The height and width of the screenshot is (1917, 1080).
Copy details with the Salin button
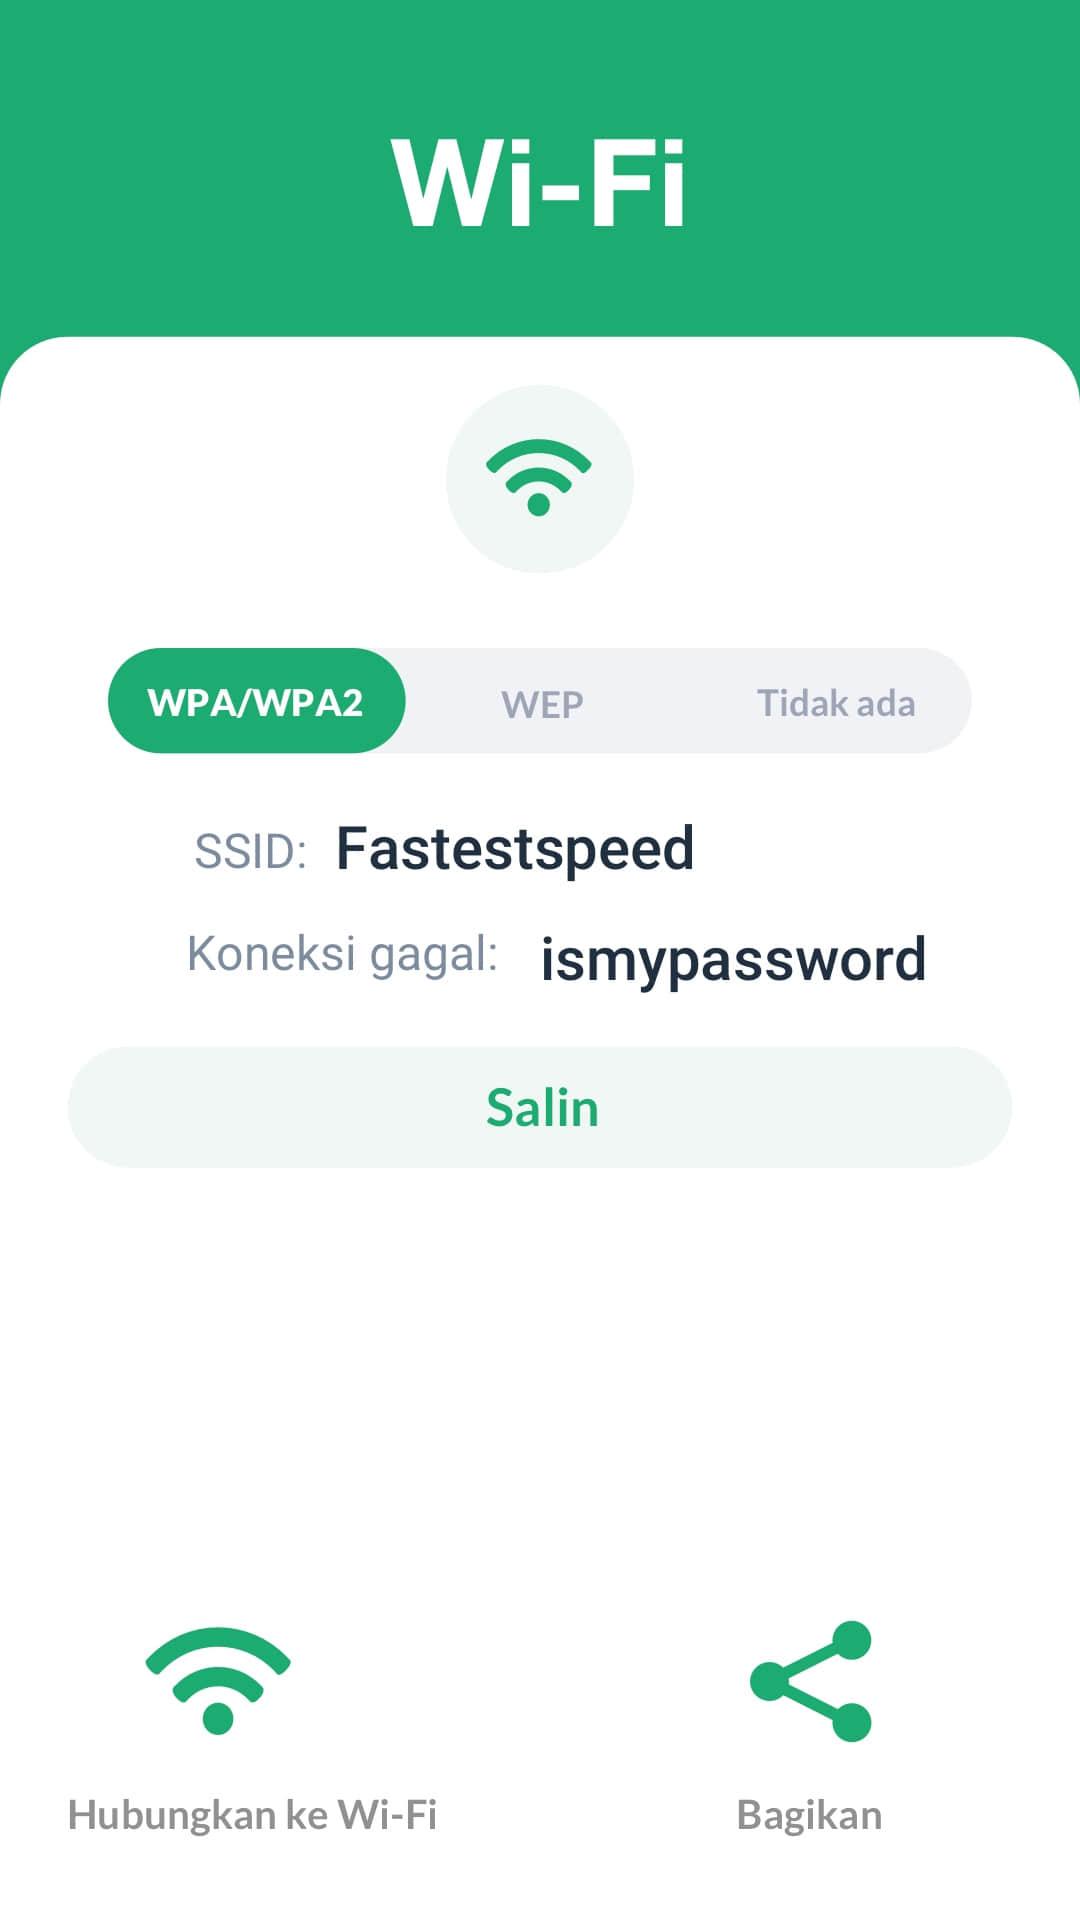[540, 1107]
